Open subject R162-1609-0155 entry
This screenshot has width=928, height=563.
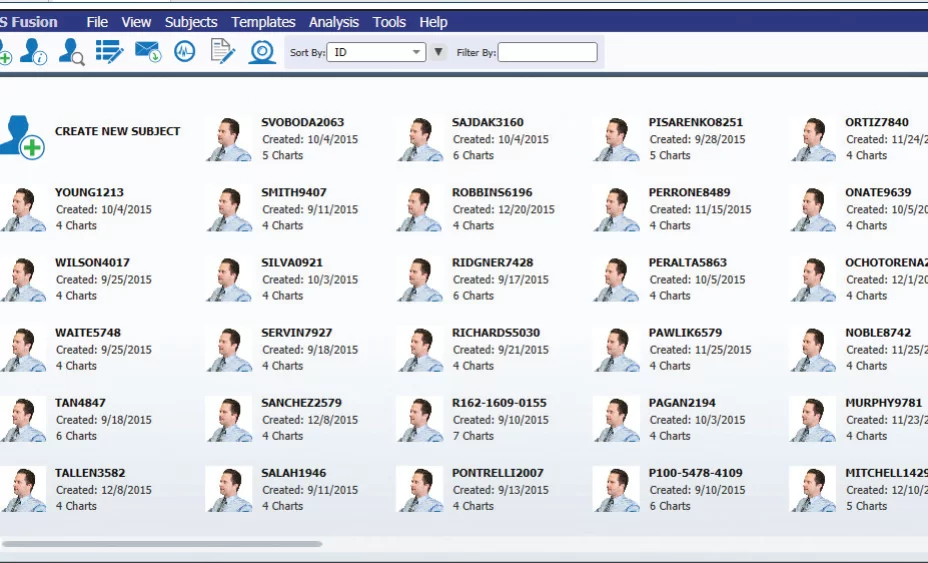(499, 403)
